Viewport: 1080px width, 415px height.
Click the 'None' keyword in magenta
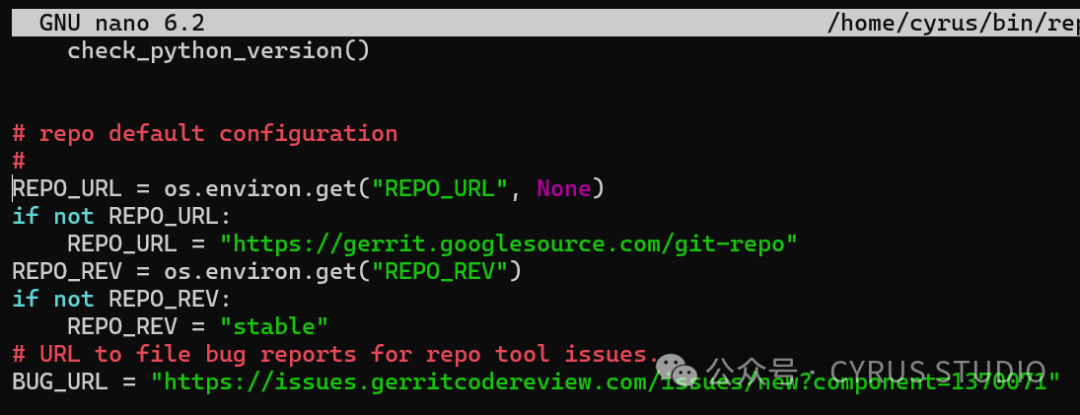[x=563, y=189]
